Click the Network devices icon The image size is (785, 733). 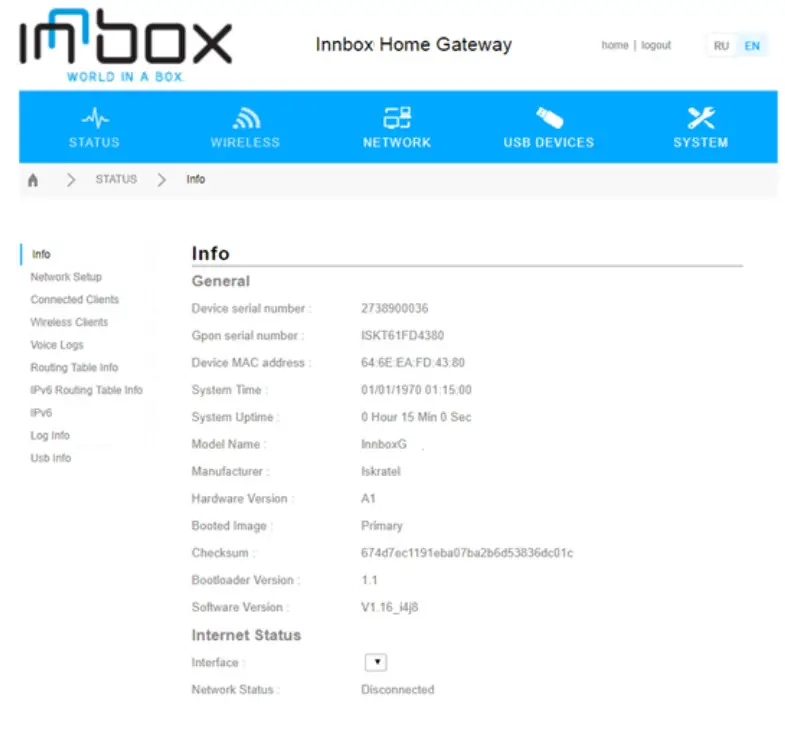click(x=397, y=118)
